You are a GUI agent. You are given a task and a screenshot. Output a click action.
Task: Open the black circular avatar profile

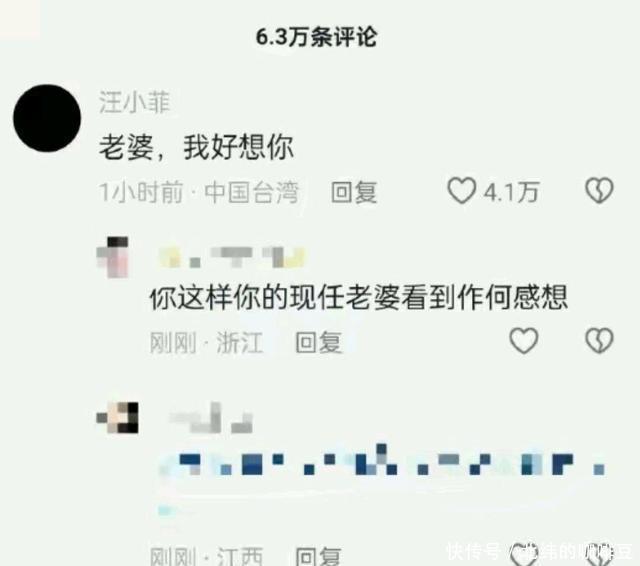47,118
